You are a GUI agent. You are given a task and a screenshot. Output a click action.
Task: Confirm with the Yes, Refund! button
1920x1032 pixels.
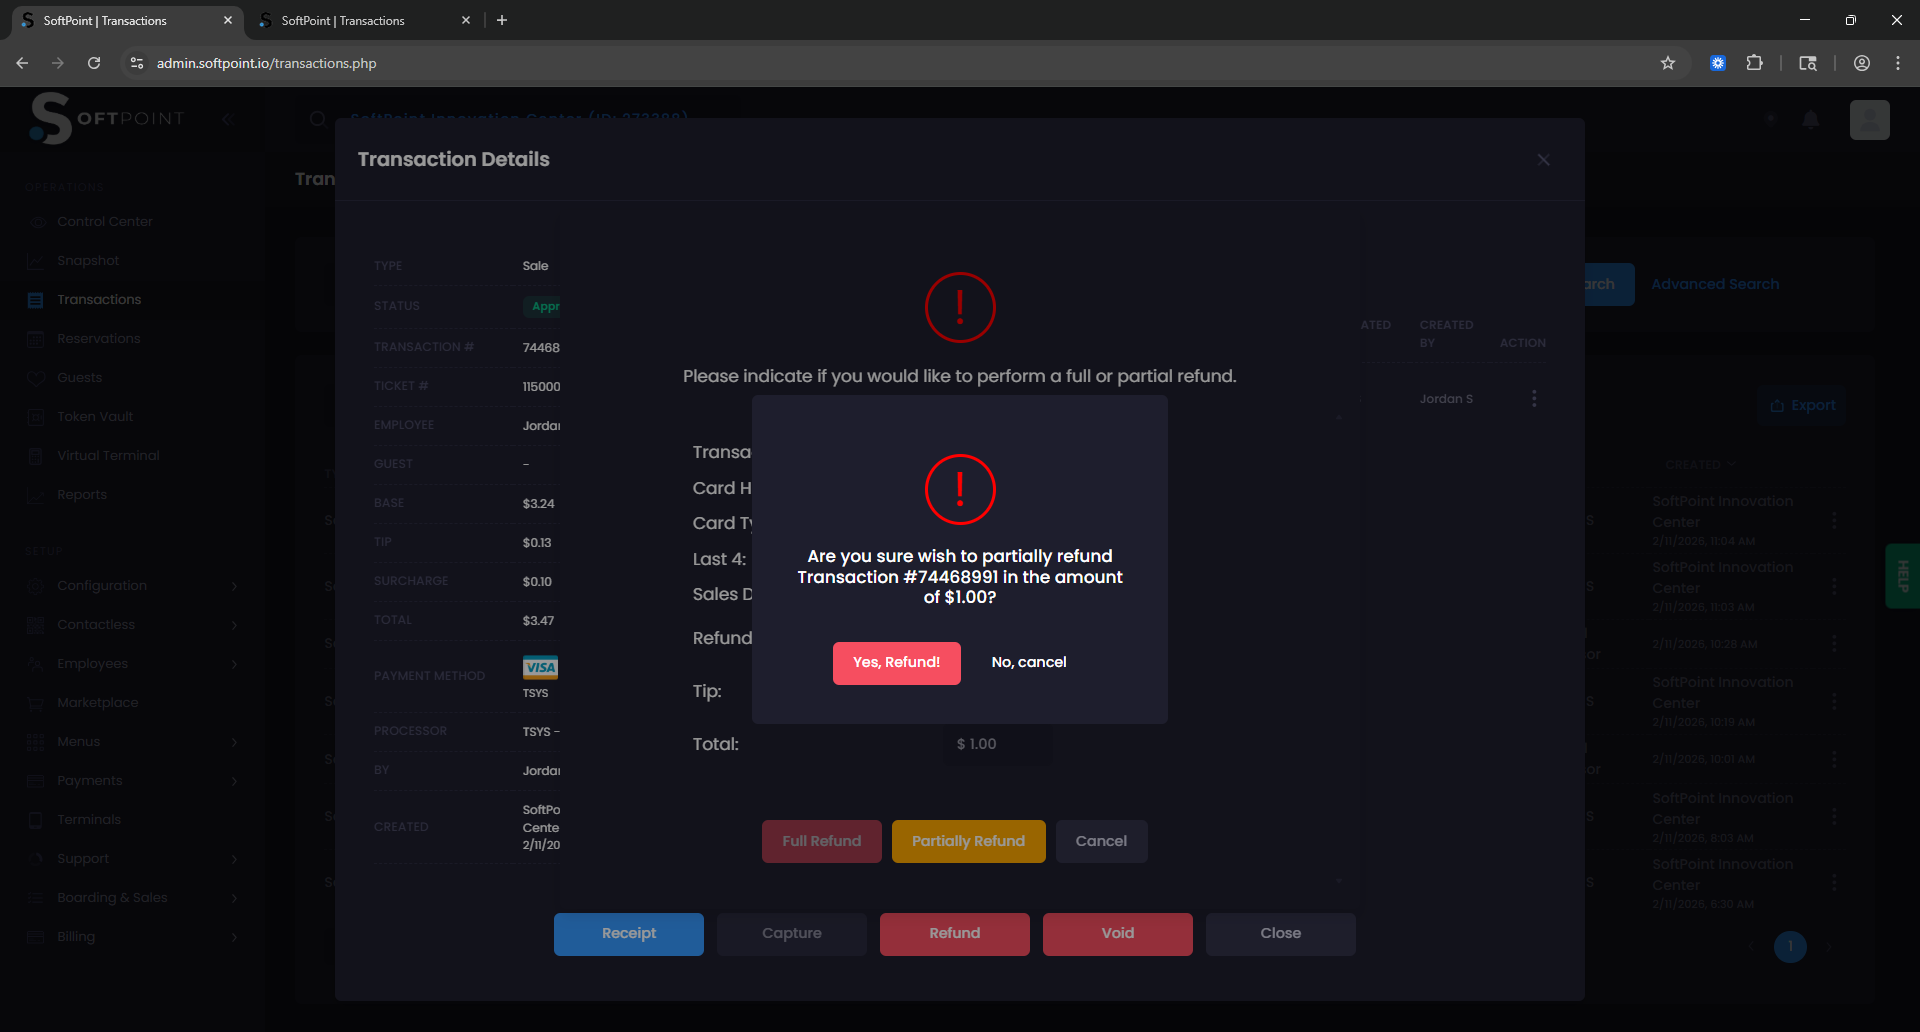click(896, 662)
